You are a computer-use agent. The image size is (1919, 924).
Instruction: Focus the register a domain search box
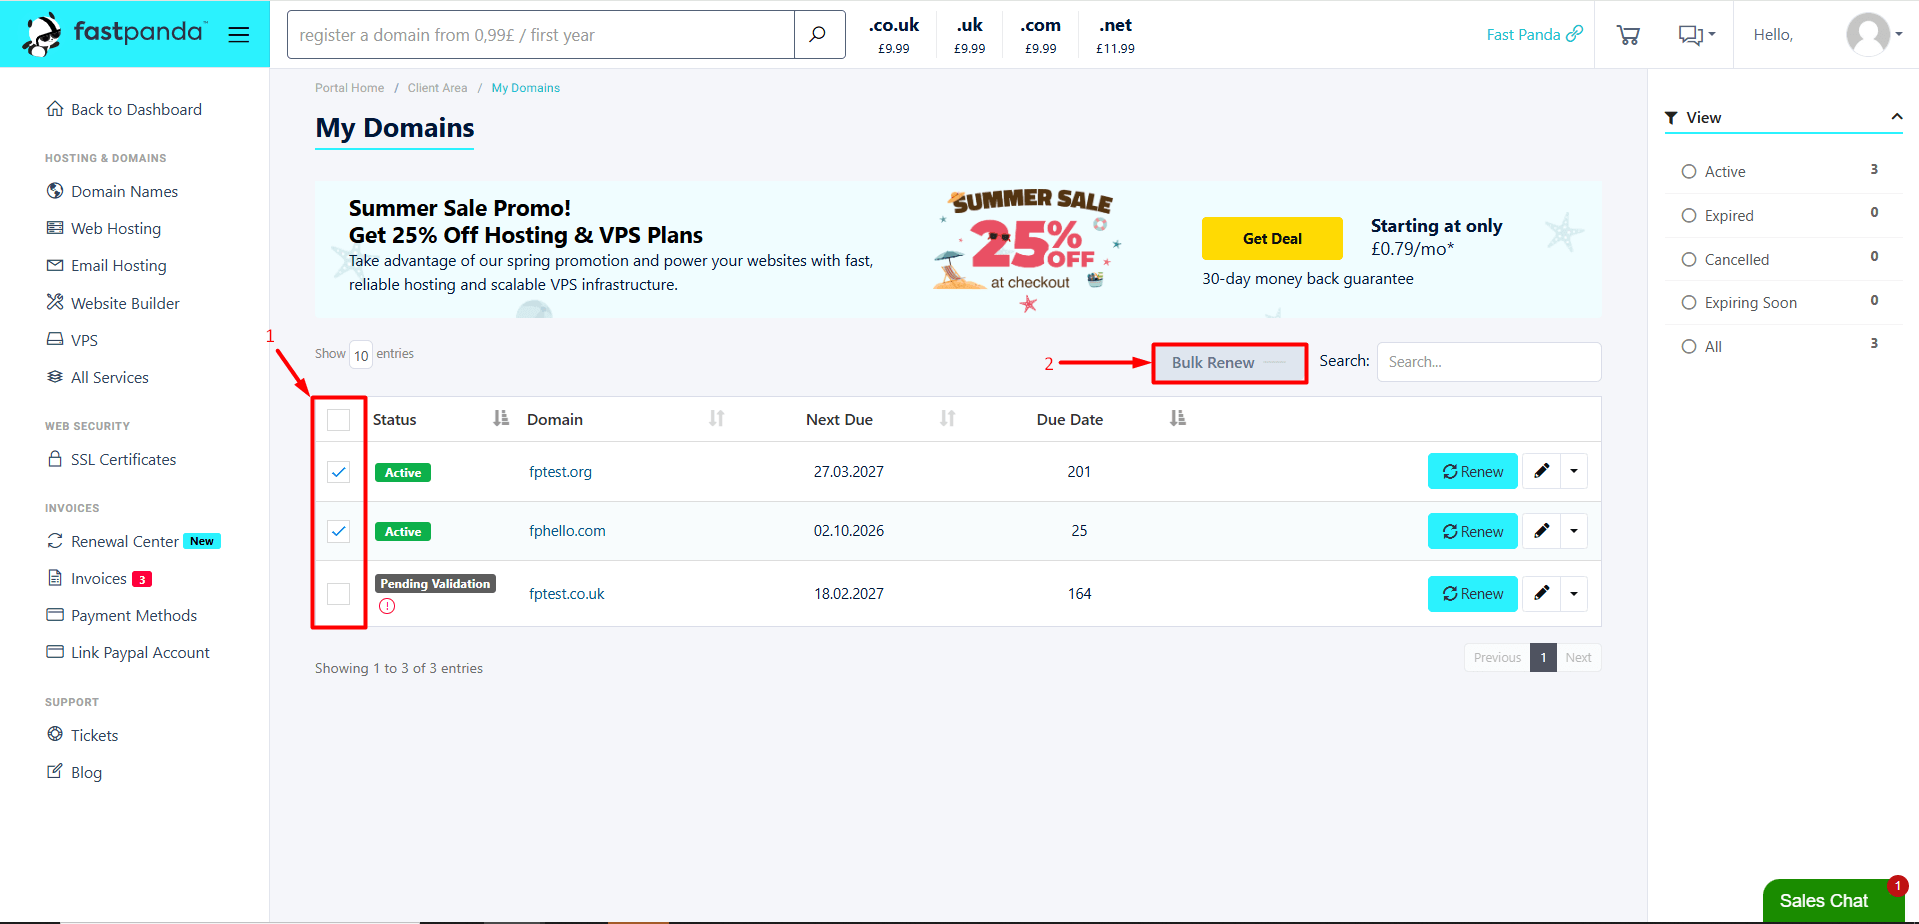click(x=541, y=35)
